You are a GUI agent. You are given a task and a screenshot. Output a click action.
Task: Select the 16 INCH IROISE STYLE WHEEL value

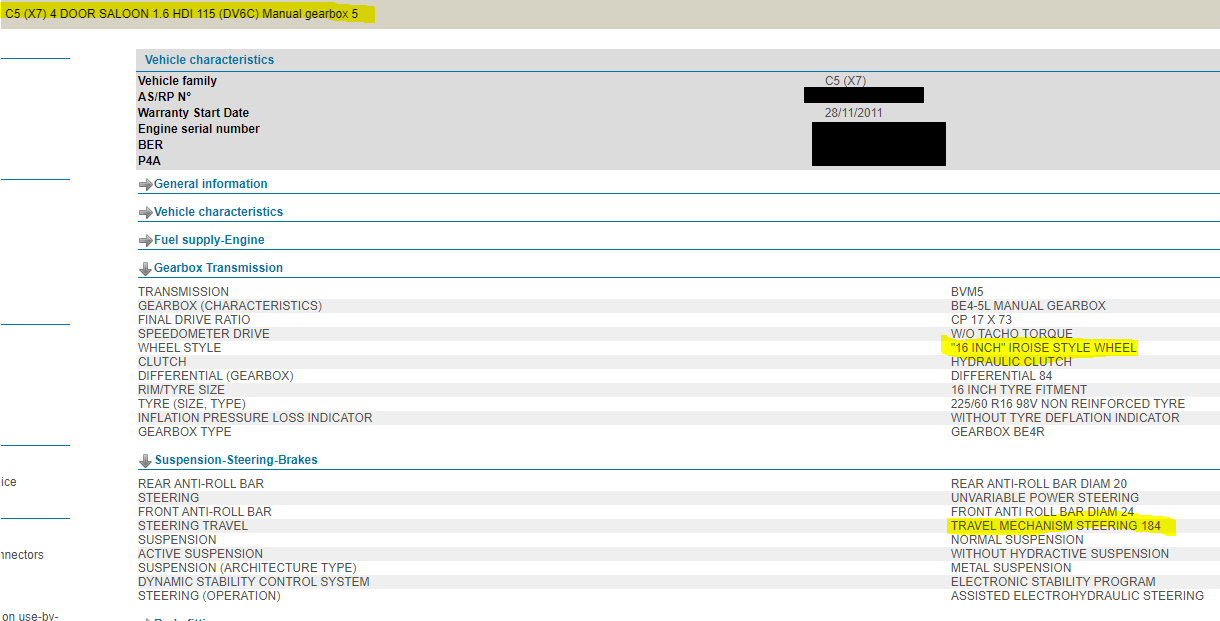(1044, 348)
